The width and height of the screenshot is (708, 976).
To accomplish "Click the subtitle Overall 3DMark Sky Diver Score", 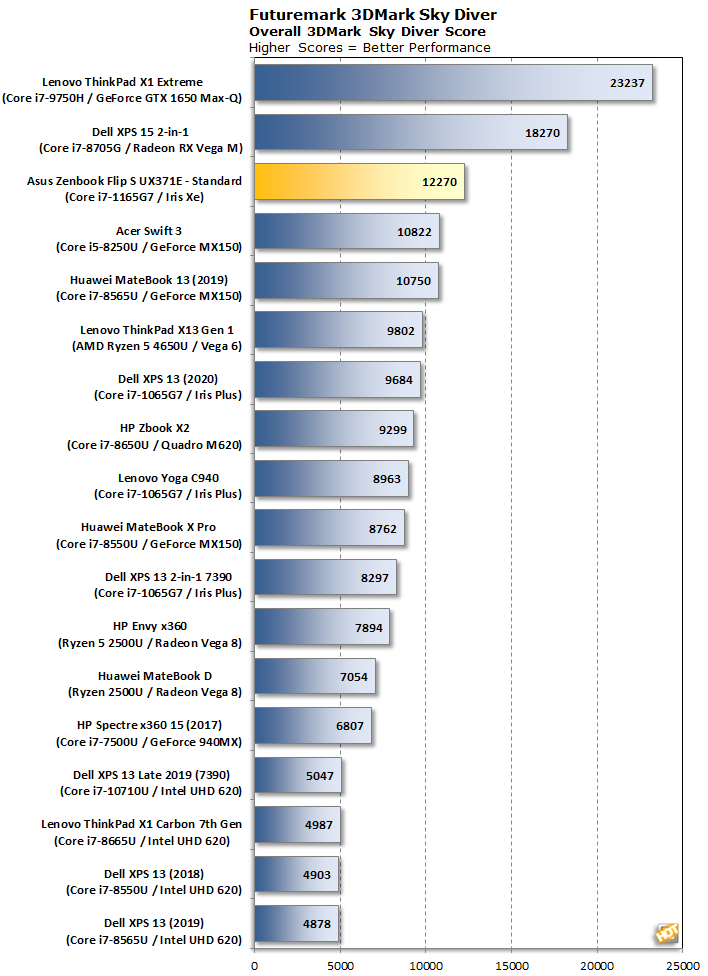I will coord(367,32).
